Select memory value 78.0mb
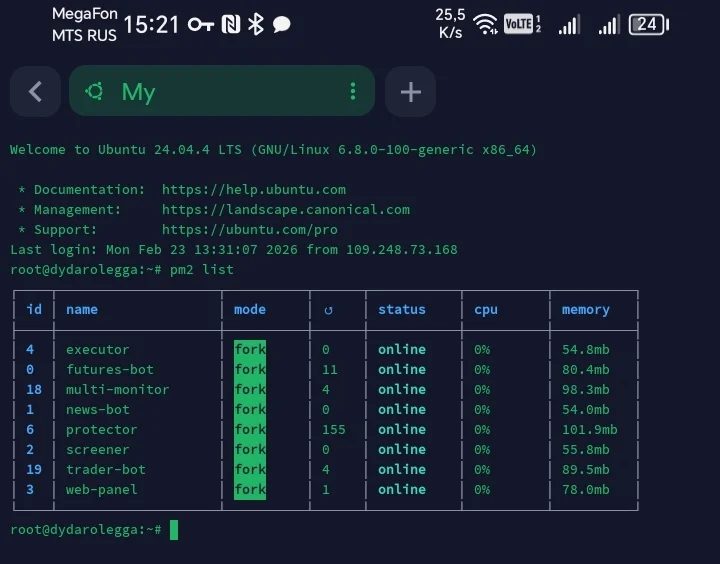 pos(585,490)
